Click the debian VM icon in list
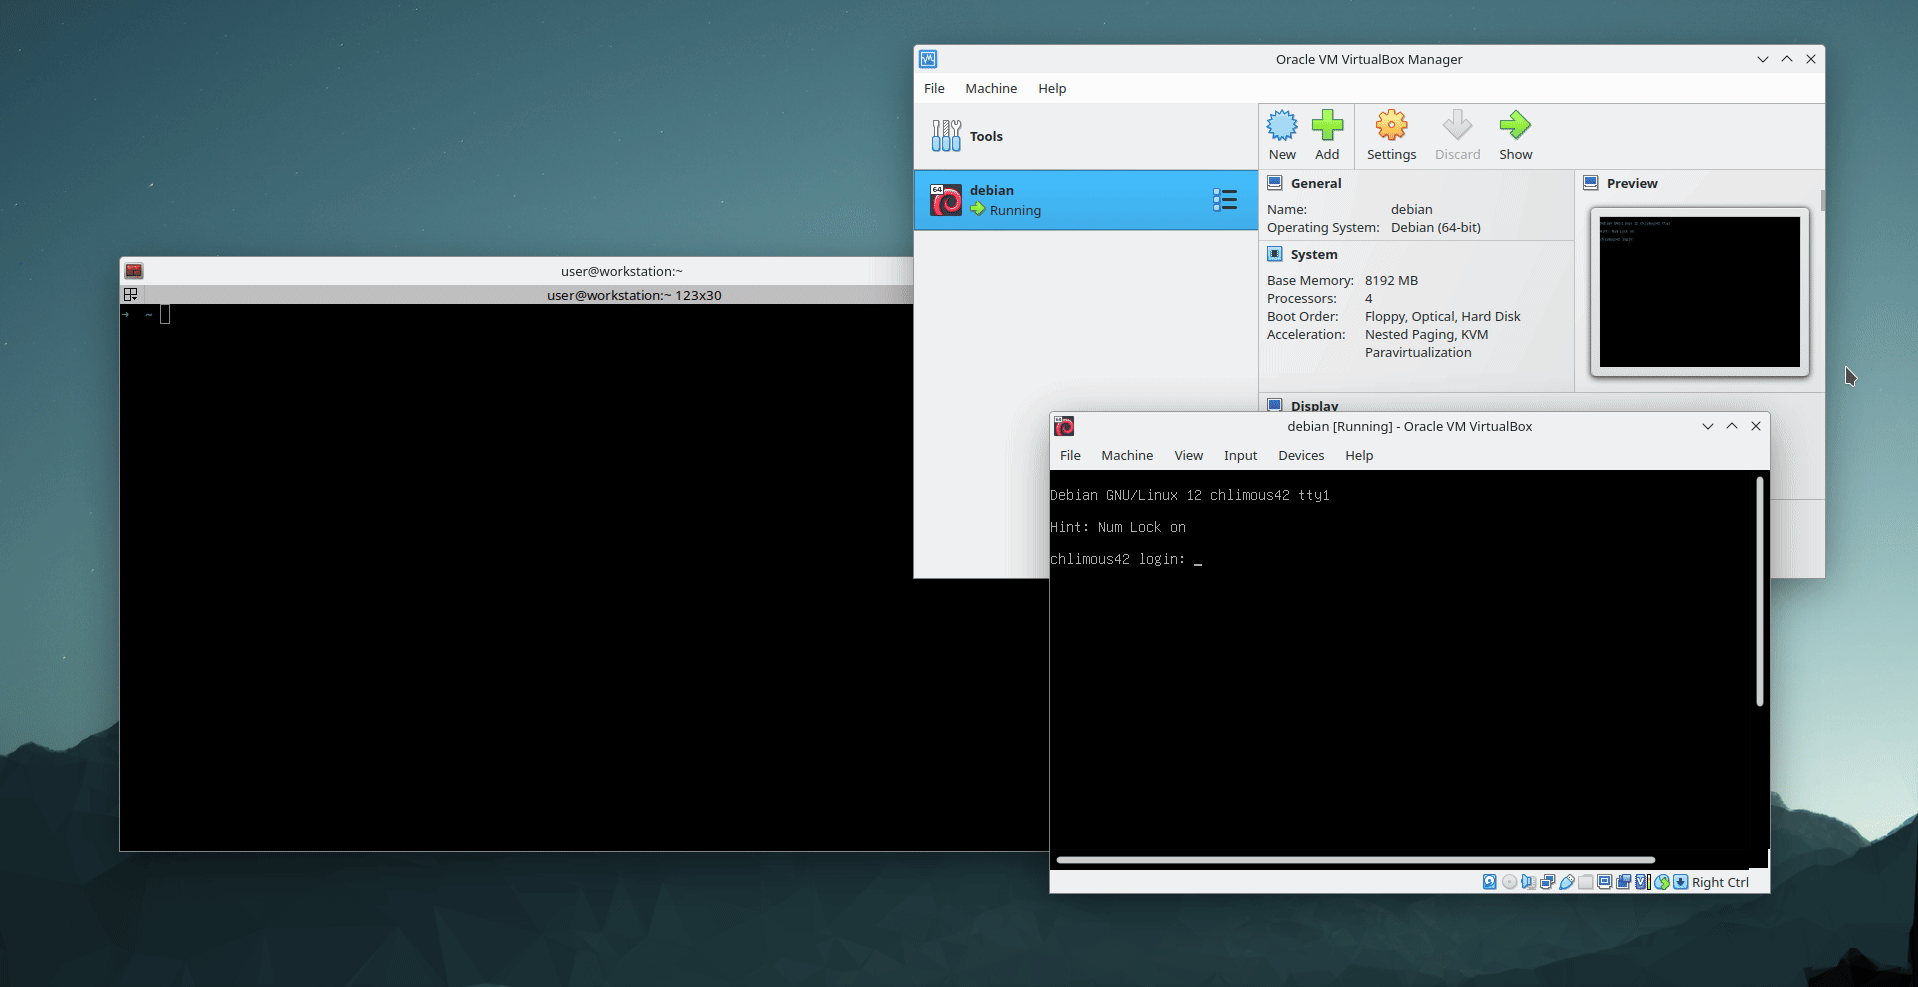This screenshot has height=987, width=1918. pos(946,200)
